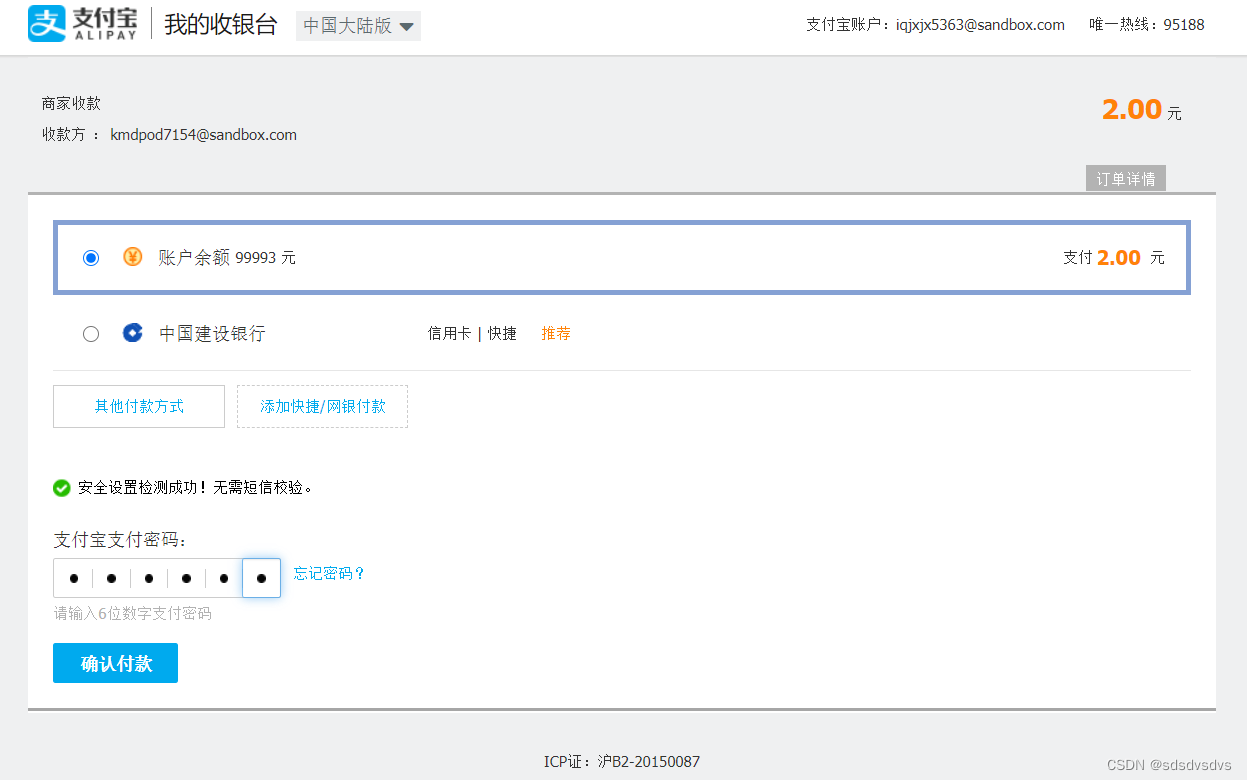Open the 忘记密码? link
1247x780 pixels.
point(330,574)
